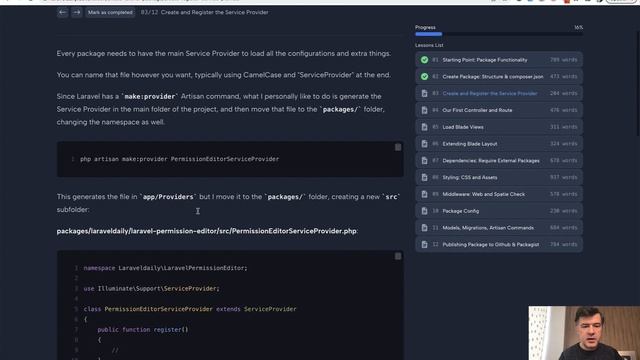The image size is (640, 360).
Task: Click document icon for Dependencies: Require External Packages
Action: click(x=424, y=160)
